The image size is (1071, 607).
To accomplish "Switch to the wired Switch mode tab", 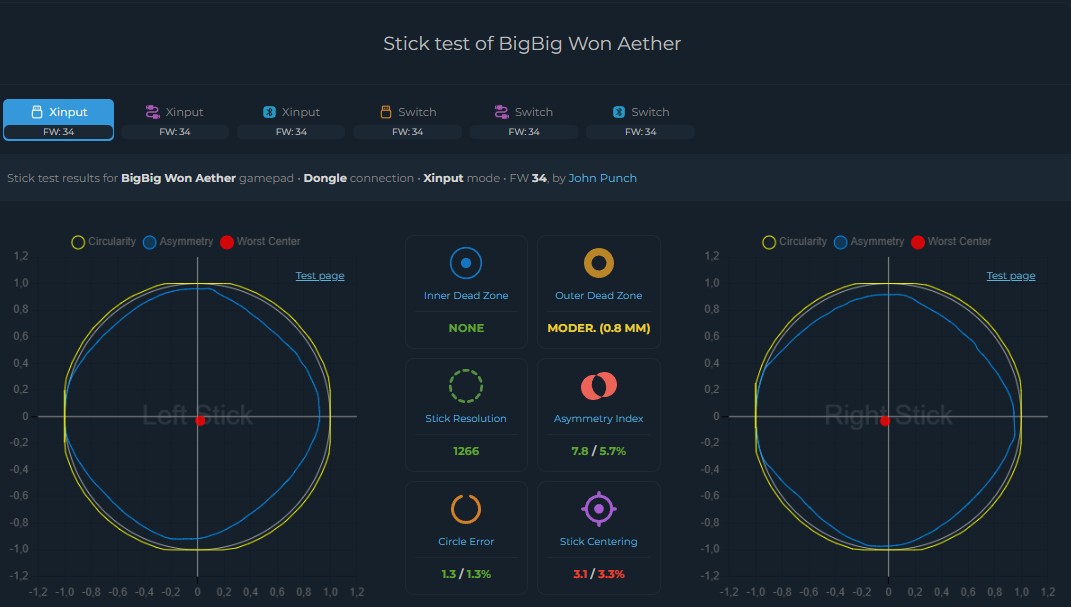I will pos(408,119).
